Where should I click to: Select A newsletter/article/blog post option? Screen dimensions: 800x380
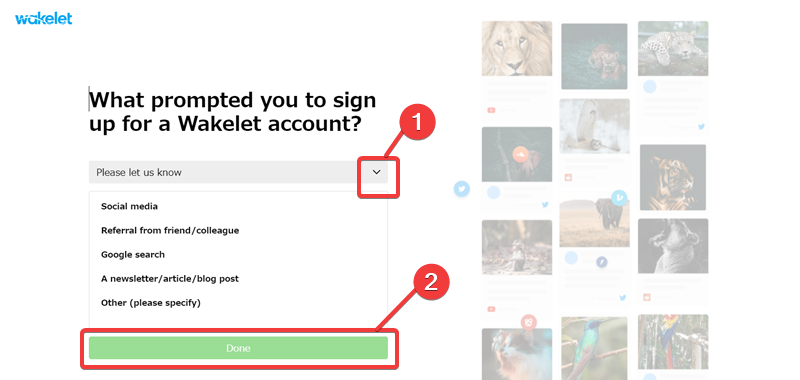point(169,278)
